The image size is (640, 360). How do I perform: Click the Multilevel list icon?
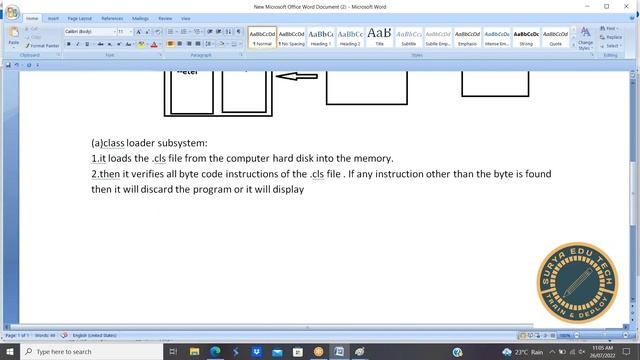pos(198,31)
